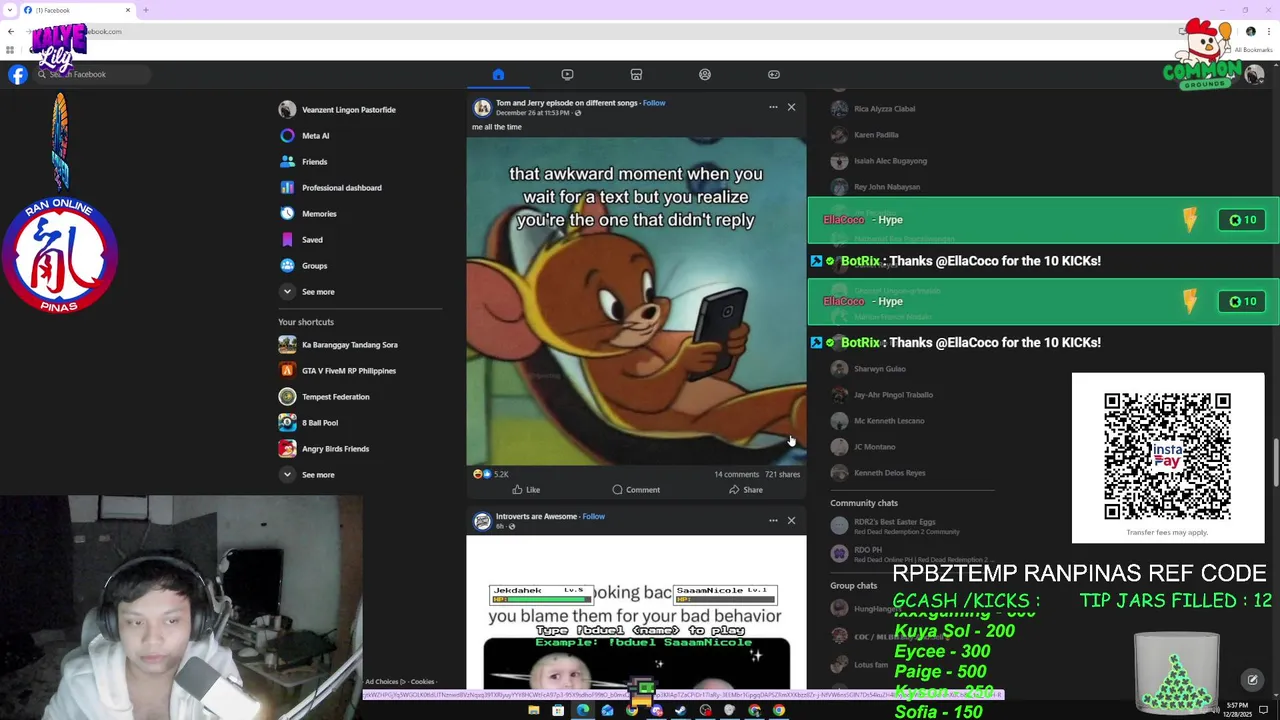This screenshot has width=1280, height=720.
Task: Open the Facebook Home tab
Action: pos(498,74)
